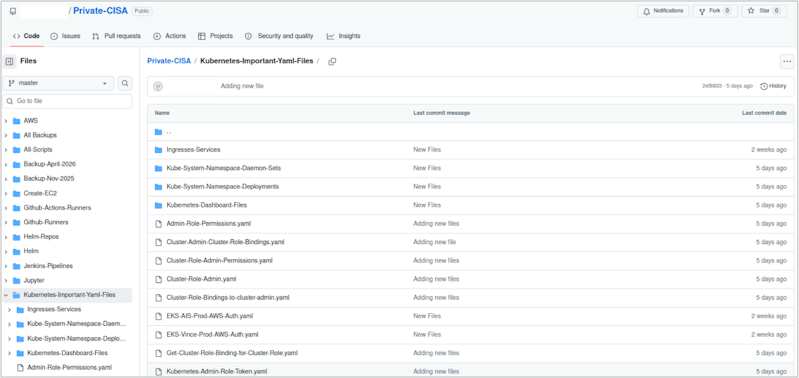The width and height of the screenshot is (799, 378).
Task: Expand the Create-EC2 folder chevron
Action: pos(6,194)
